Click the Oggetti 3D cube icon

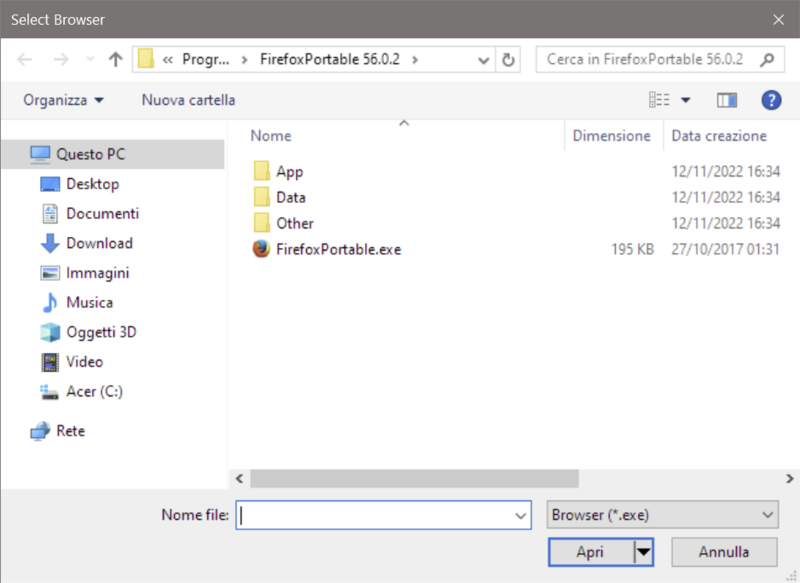(50, 332)
